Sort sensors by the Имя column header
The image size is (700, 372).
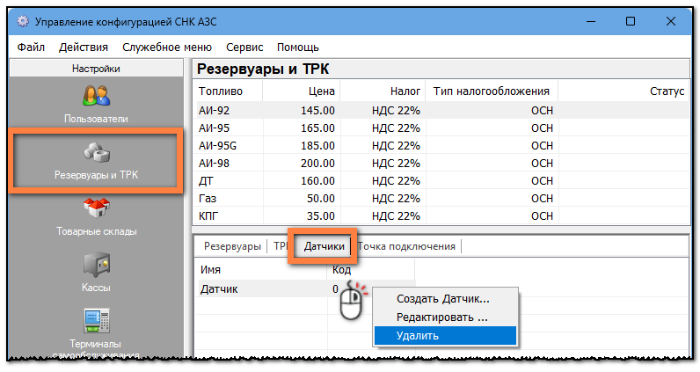click(x=260, y=270)
